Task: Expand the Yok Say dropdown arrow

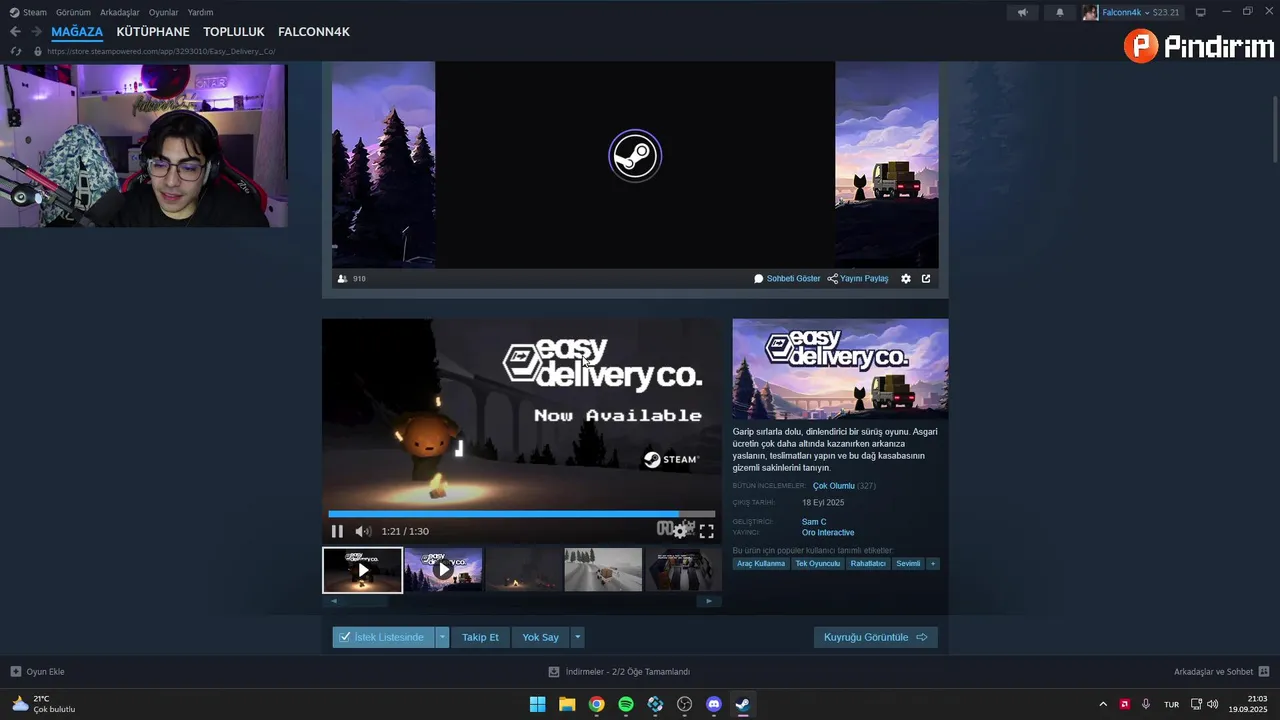Action: pos(577,637)
